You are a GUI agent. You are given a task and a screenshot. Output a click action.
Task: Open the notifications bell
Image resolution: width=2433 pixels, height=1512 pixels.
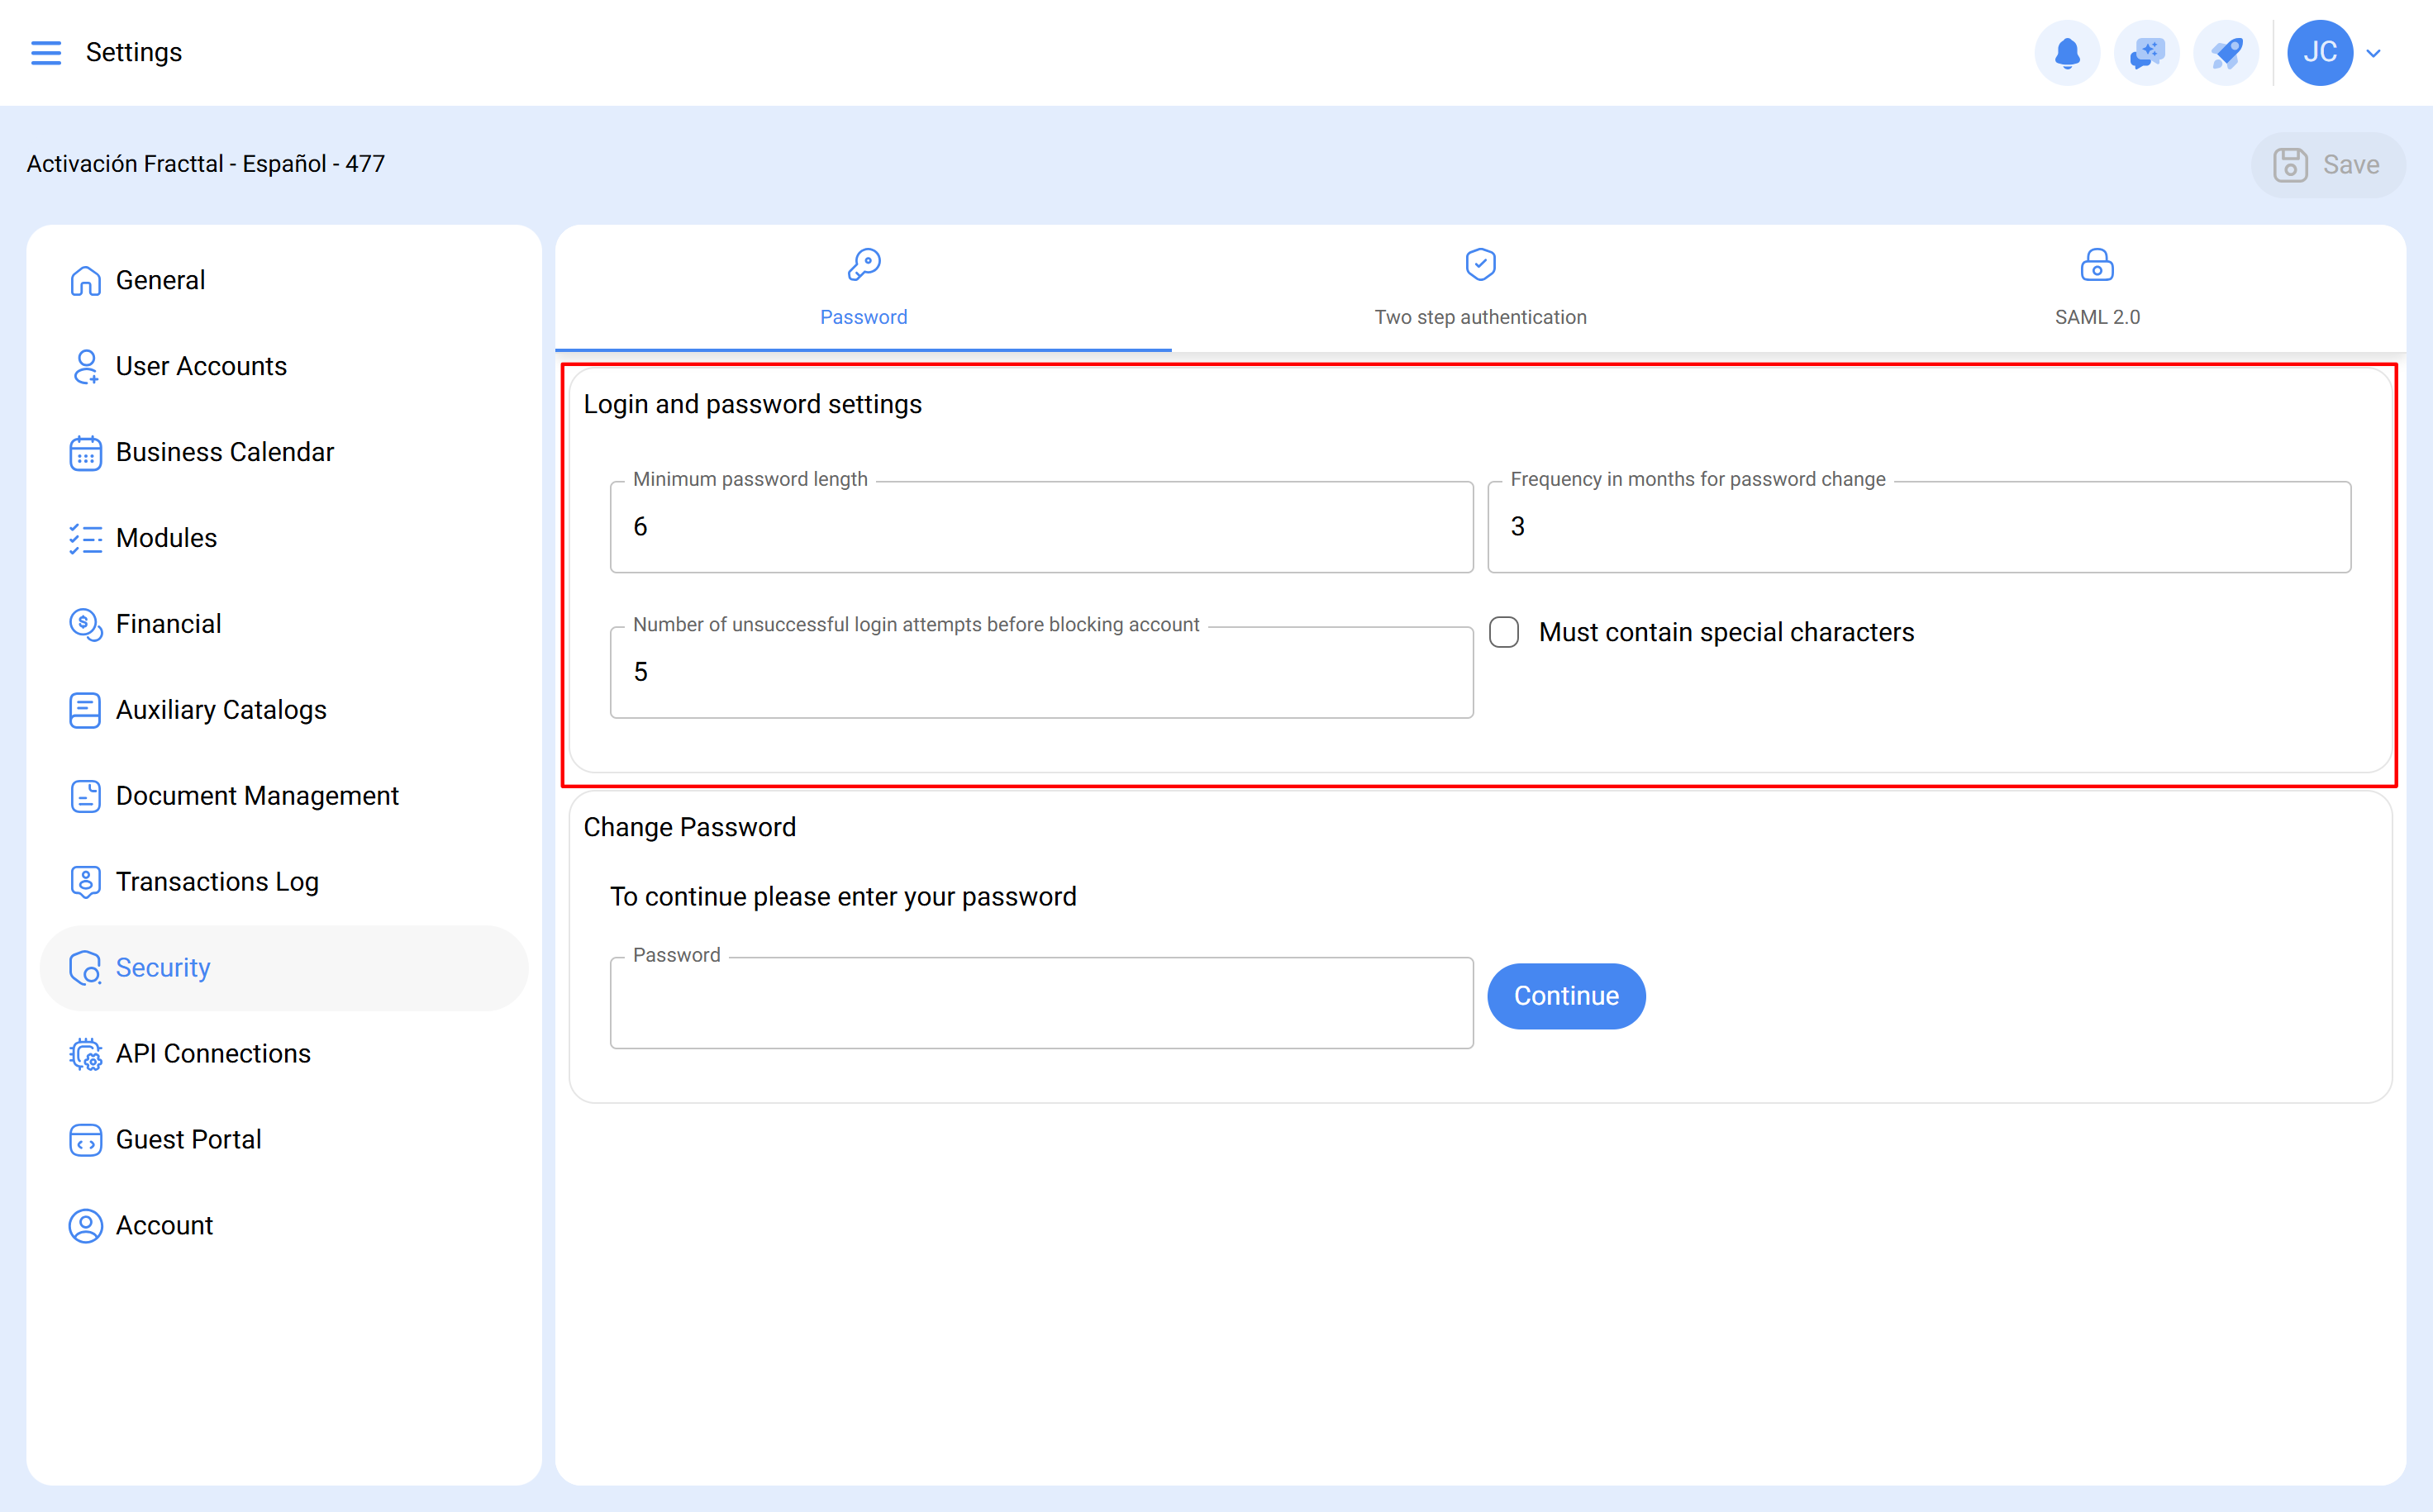coord(2067,52)
